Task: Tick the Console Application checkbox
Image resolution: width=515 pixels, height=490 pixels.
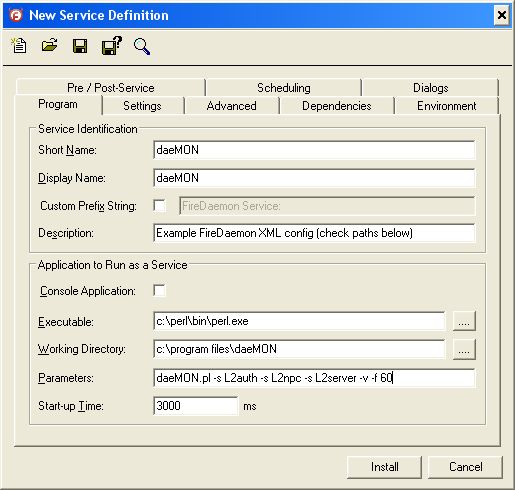Action: pos(159,290)
